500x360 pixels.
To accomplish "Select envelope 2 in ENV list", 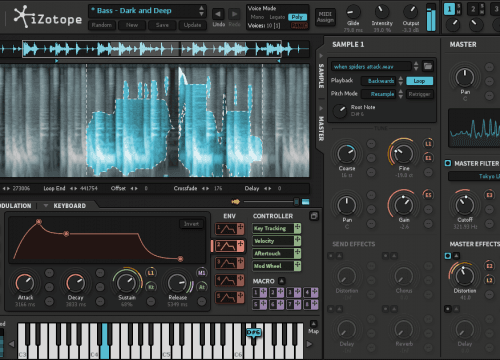I will click(x=230, y=246).
